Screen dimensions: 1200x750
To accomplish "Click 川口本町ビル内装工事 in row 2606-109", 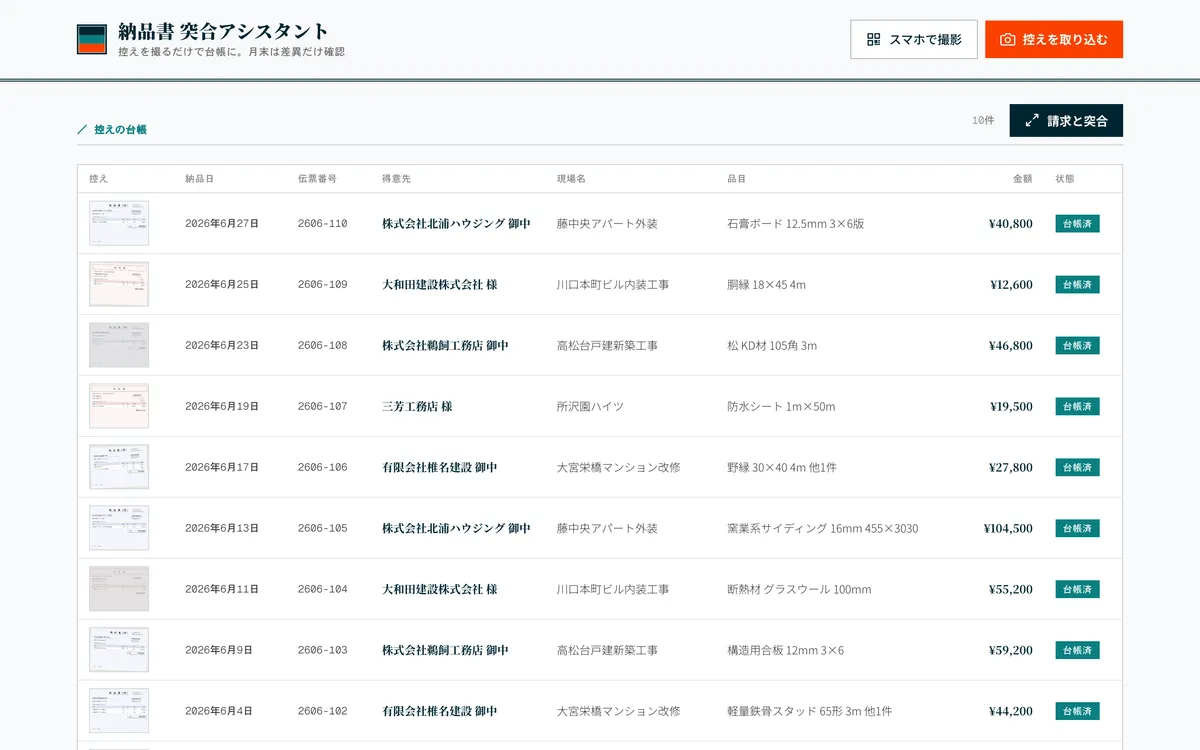I will [x=613, y=284].
